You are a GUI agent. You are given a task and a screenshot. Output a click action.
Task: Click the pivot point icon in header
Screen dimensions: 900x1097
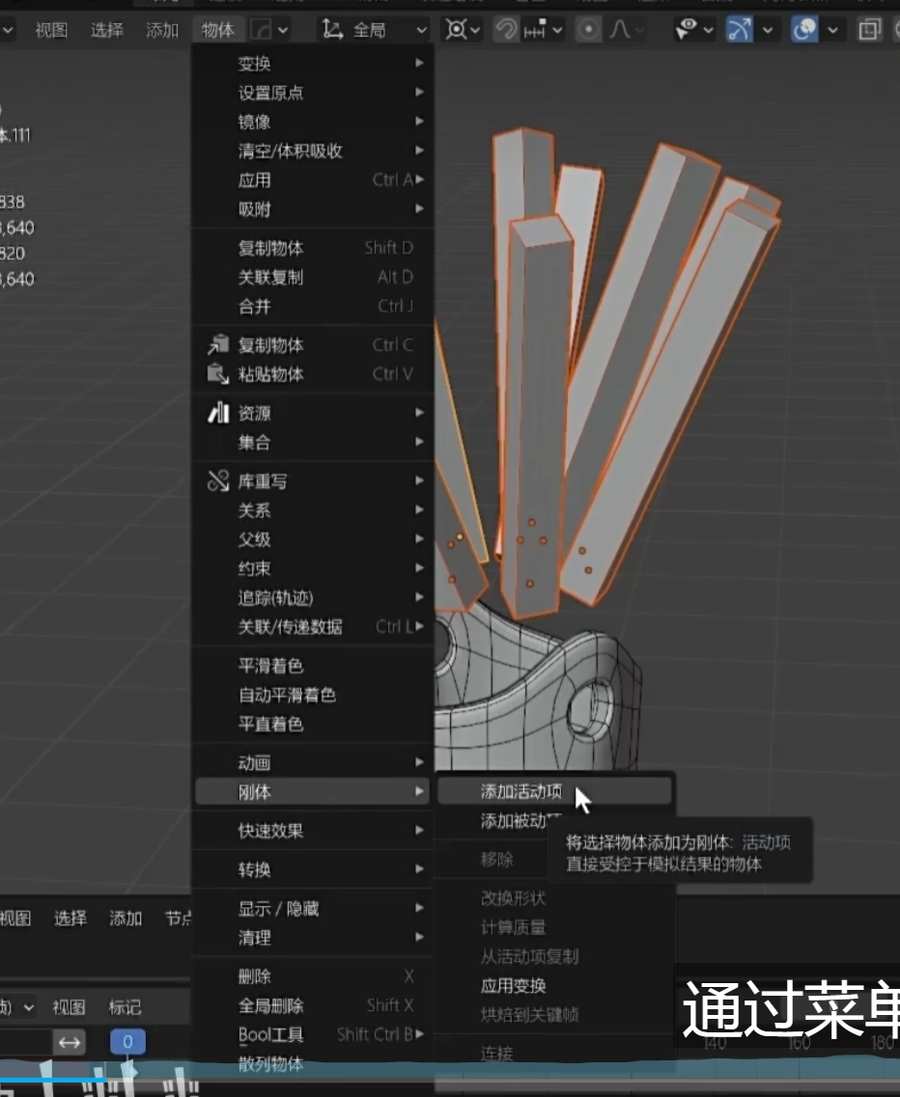click(456, 30)
